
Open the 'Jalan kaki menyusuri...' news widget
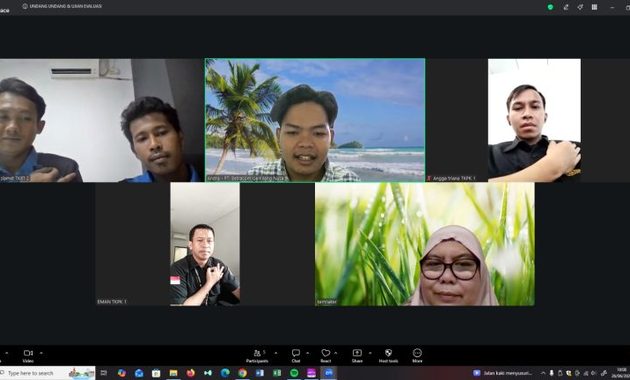(x=503, y=373)
